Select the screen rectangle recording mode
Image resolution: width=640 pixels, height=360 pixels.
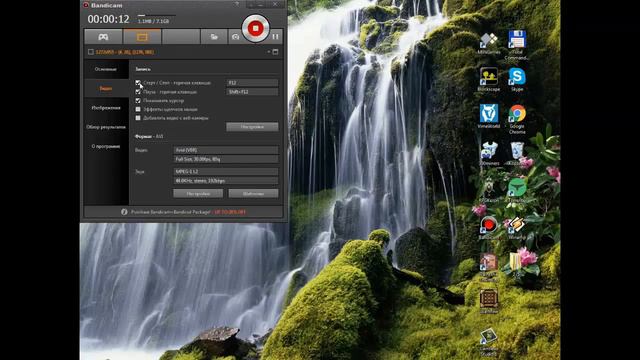coord(142,37)
